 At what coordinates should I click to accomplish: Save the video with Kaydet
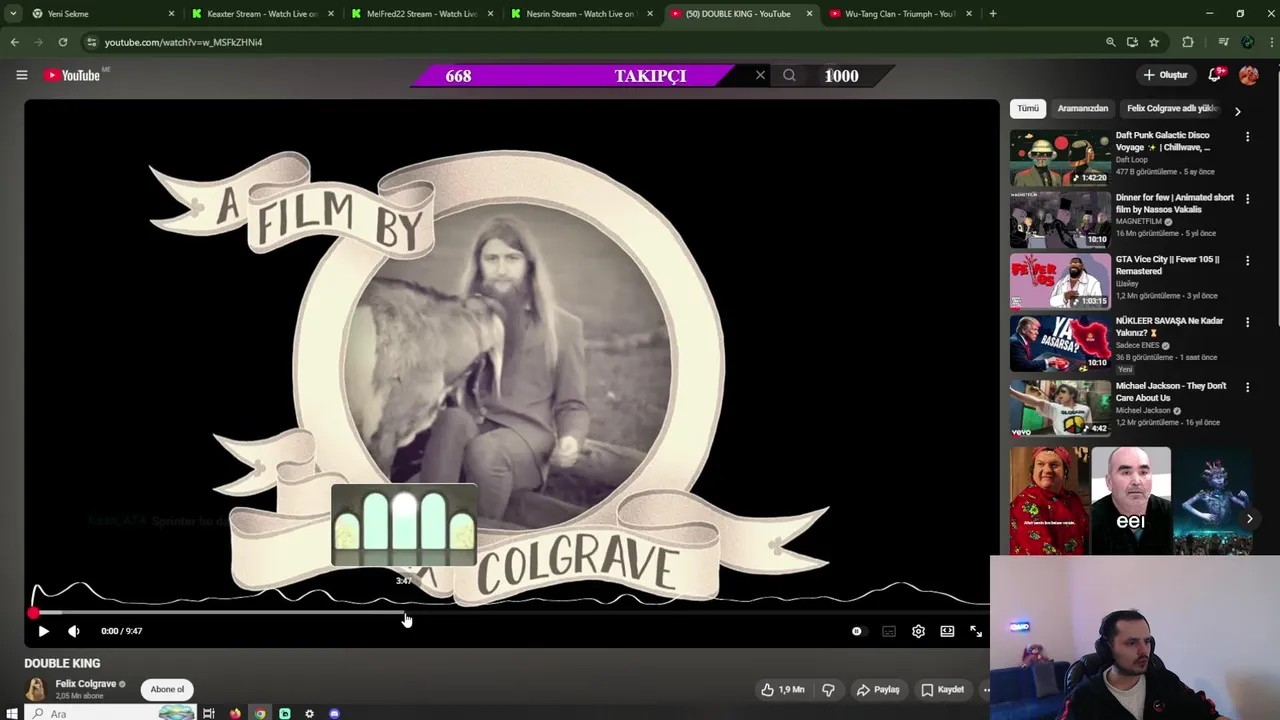pyautogui.click(x=943, y=689)
